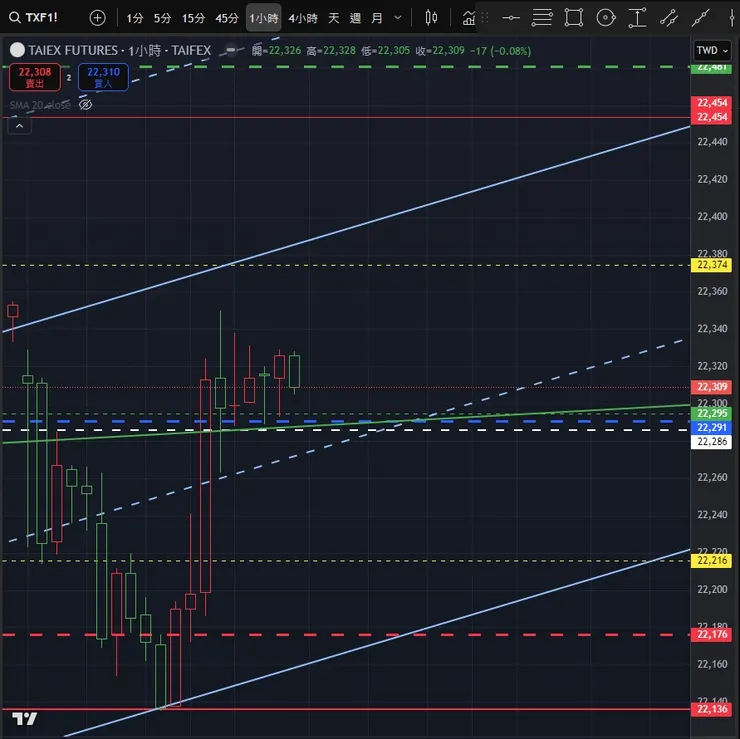740x739 pixels.
Task: Click the spread value 2 between quotes
Action: 69,77
